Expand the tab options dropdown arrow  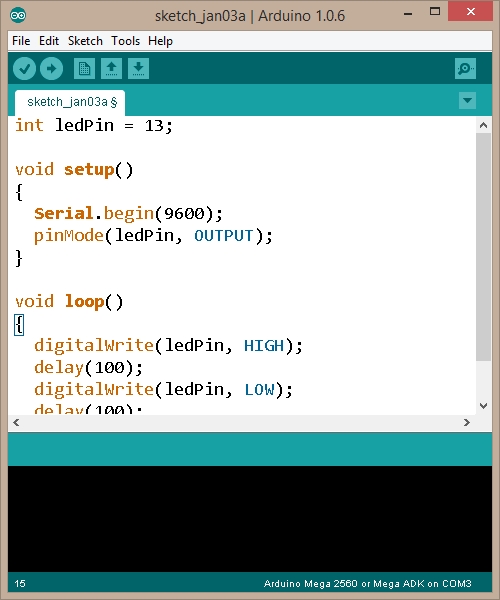[467, 101]
